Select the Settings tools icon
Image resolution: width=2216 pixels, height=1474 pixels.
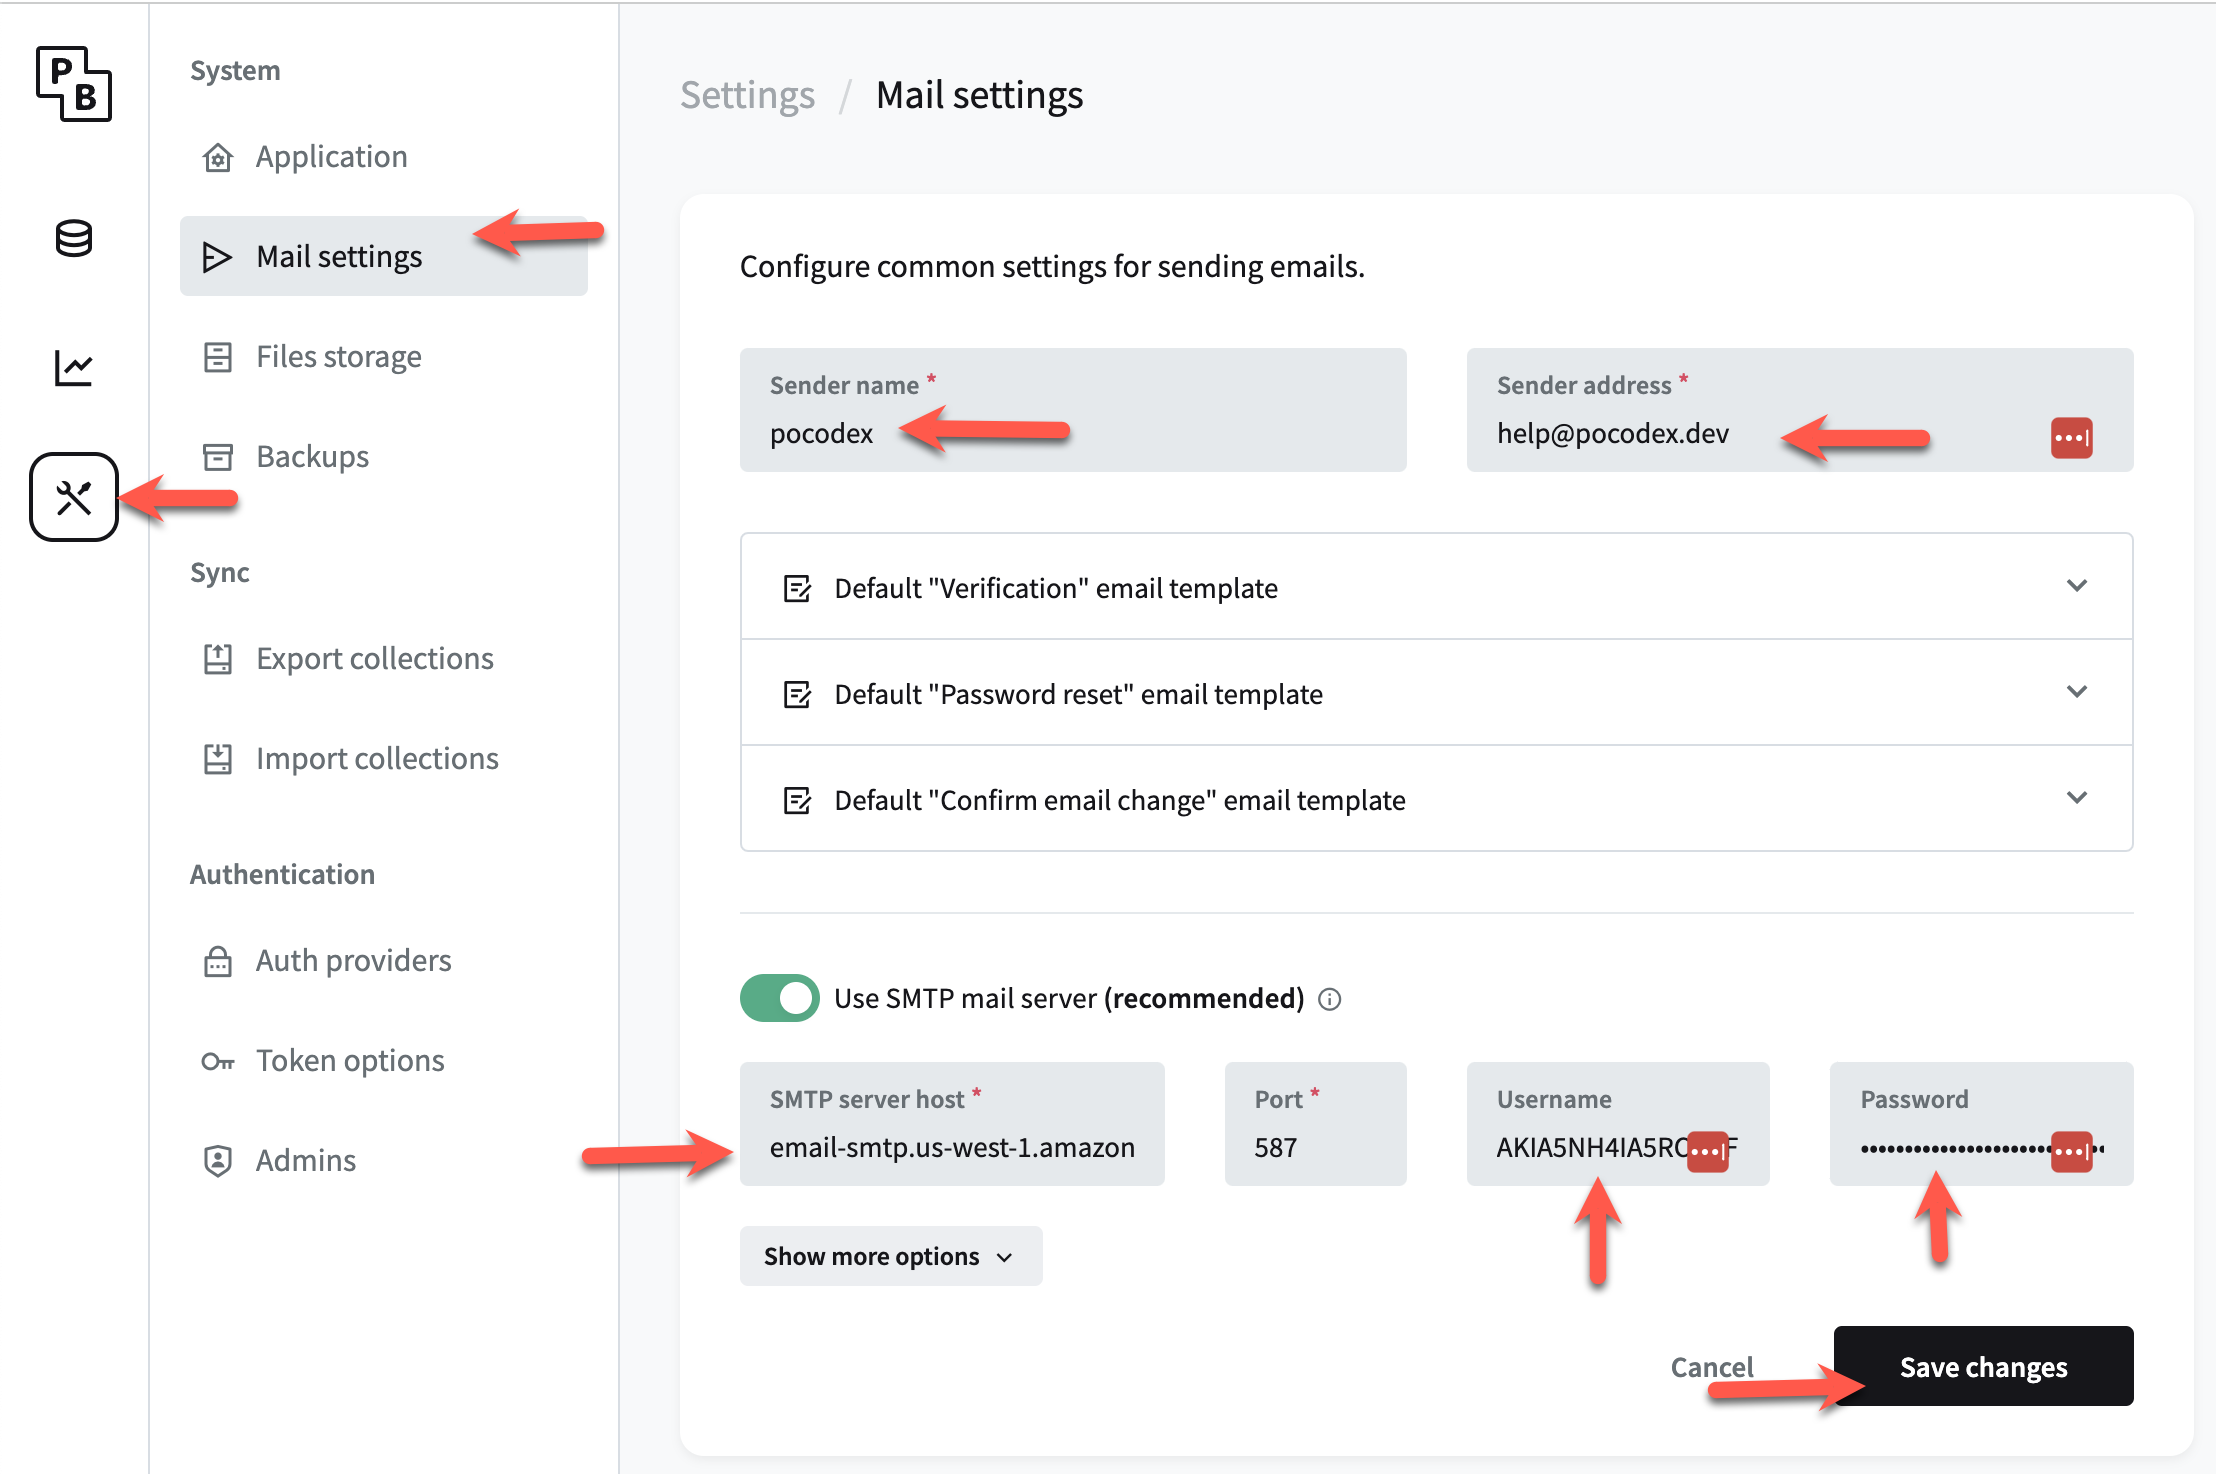click(x=74, y=497)
